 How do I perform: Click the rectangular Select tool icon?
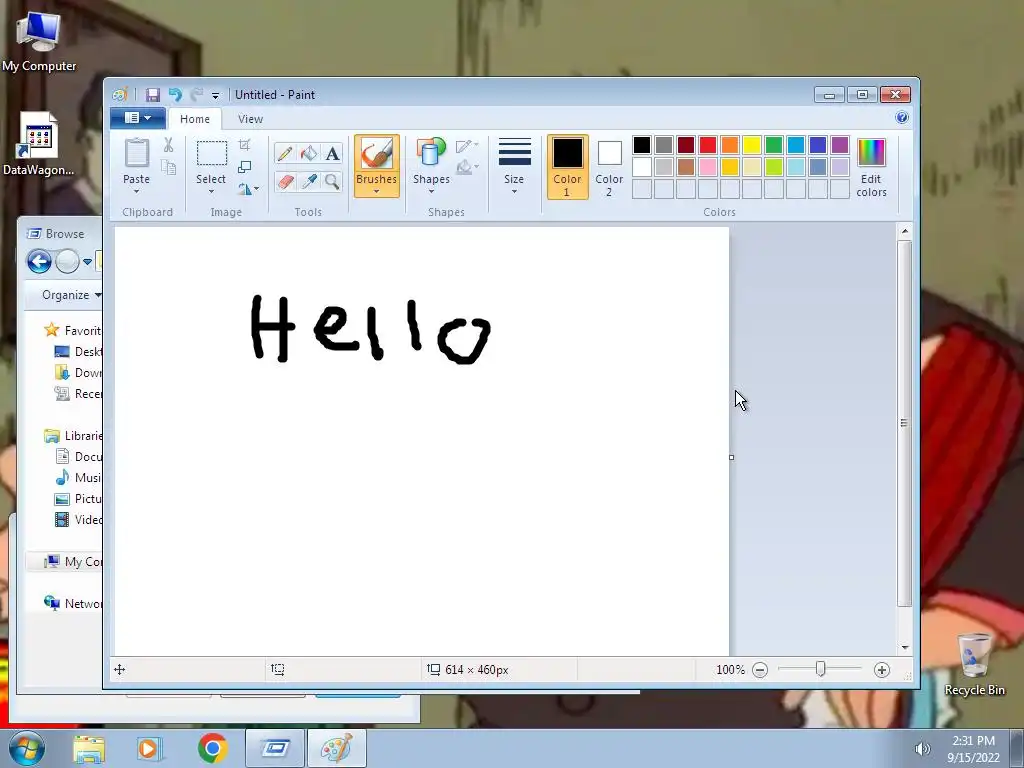pos(212,154)
